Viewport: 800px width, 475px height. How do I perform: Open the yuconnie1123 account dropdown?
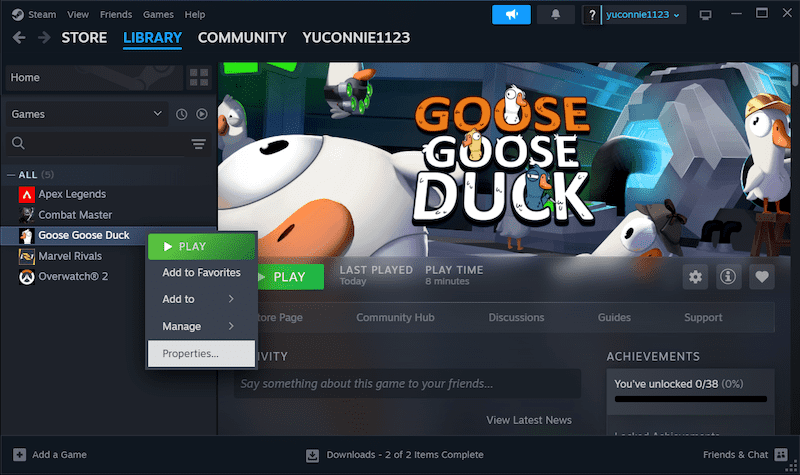click(644, 15)
